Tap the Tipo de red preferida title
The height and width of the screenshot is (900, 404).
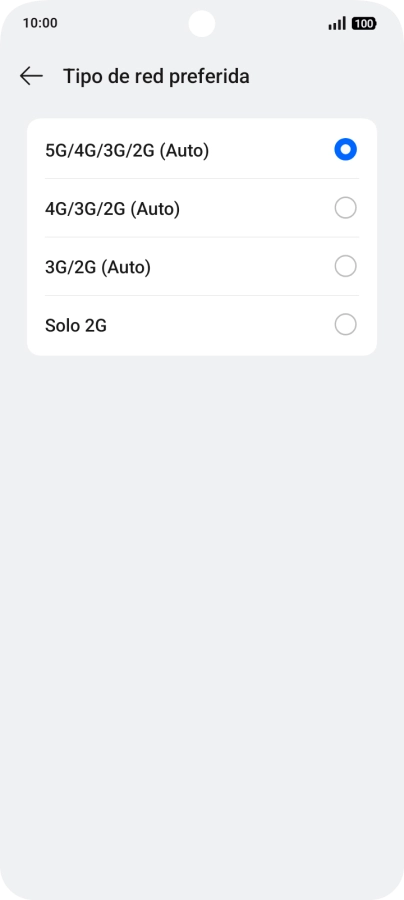click(x=156, y=76)
